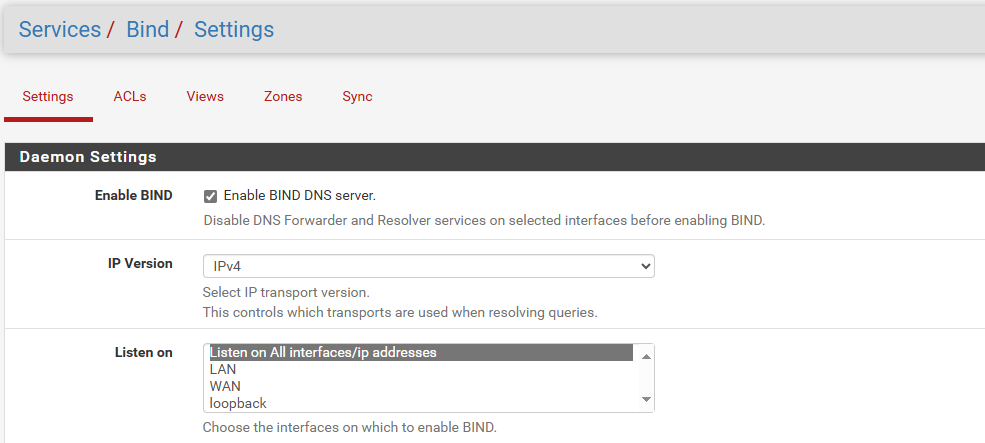Open the Views tab
This screenshot has height=443, width=985.
point(205,97)
